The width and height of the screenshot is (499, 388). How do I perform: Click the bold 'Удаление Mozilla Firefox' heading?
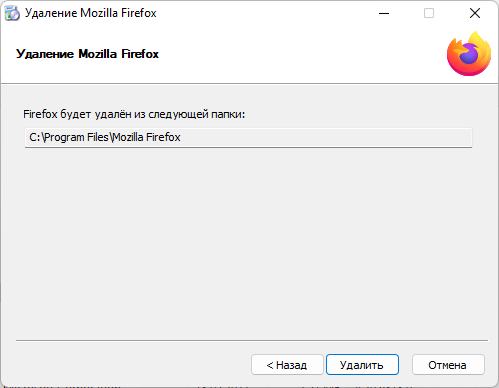click(x=87, y=54)
